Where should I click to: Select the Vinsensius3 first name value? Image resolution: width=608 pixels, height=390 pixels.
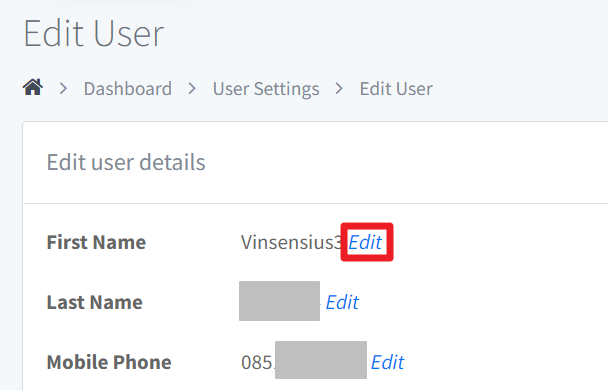pyautogui.click(x=291, y=242)
